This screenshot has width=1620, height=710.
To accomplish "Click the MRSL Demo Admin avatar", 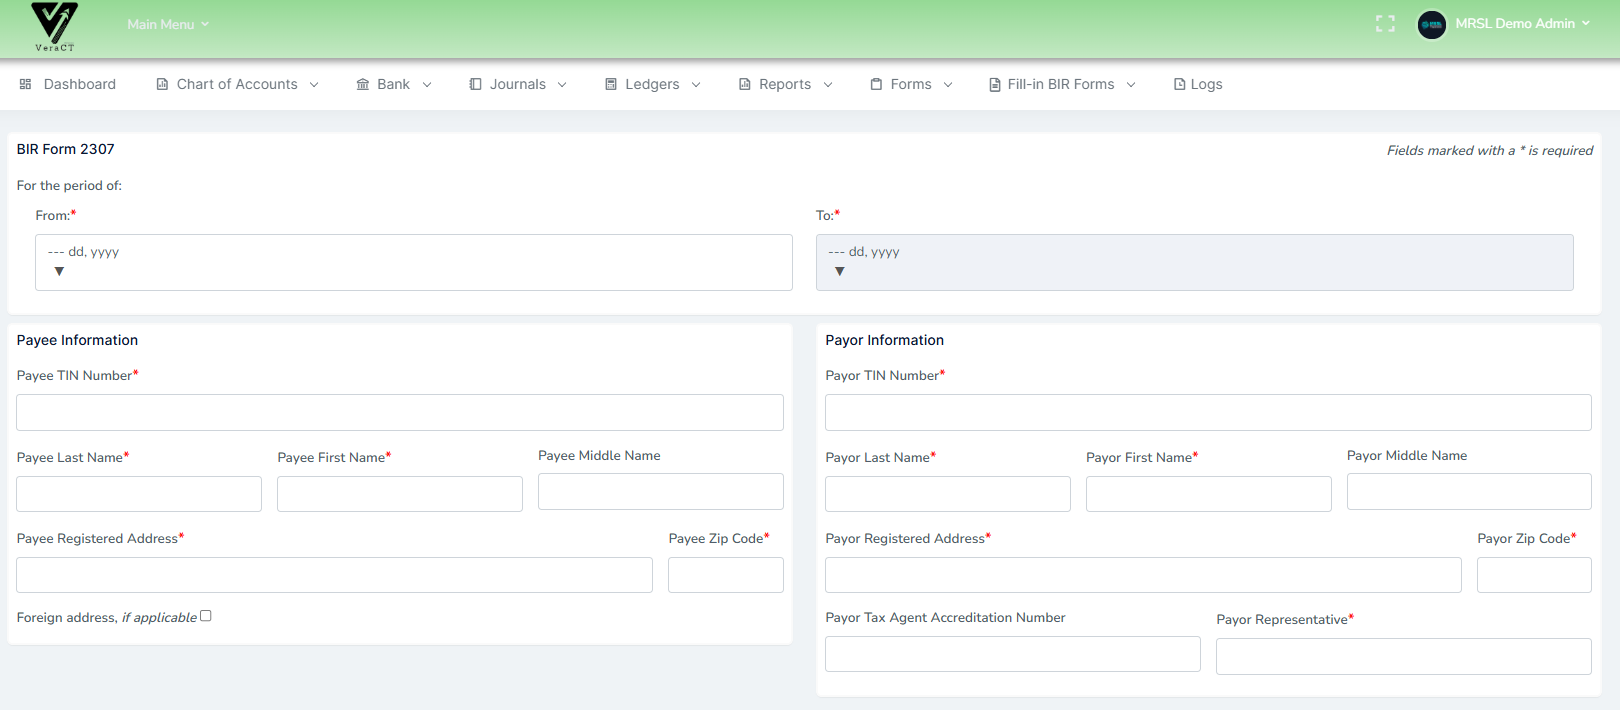I will (x=1431, y=24).
